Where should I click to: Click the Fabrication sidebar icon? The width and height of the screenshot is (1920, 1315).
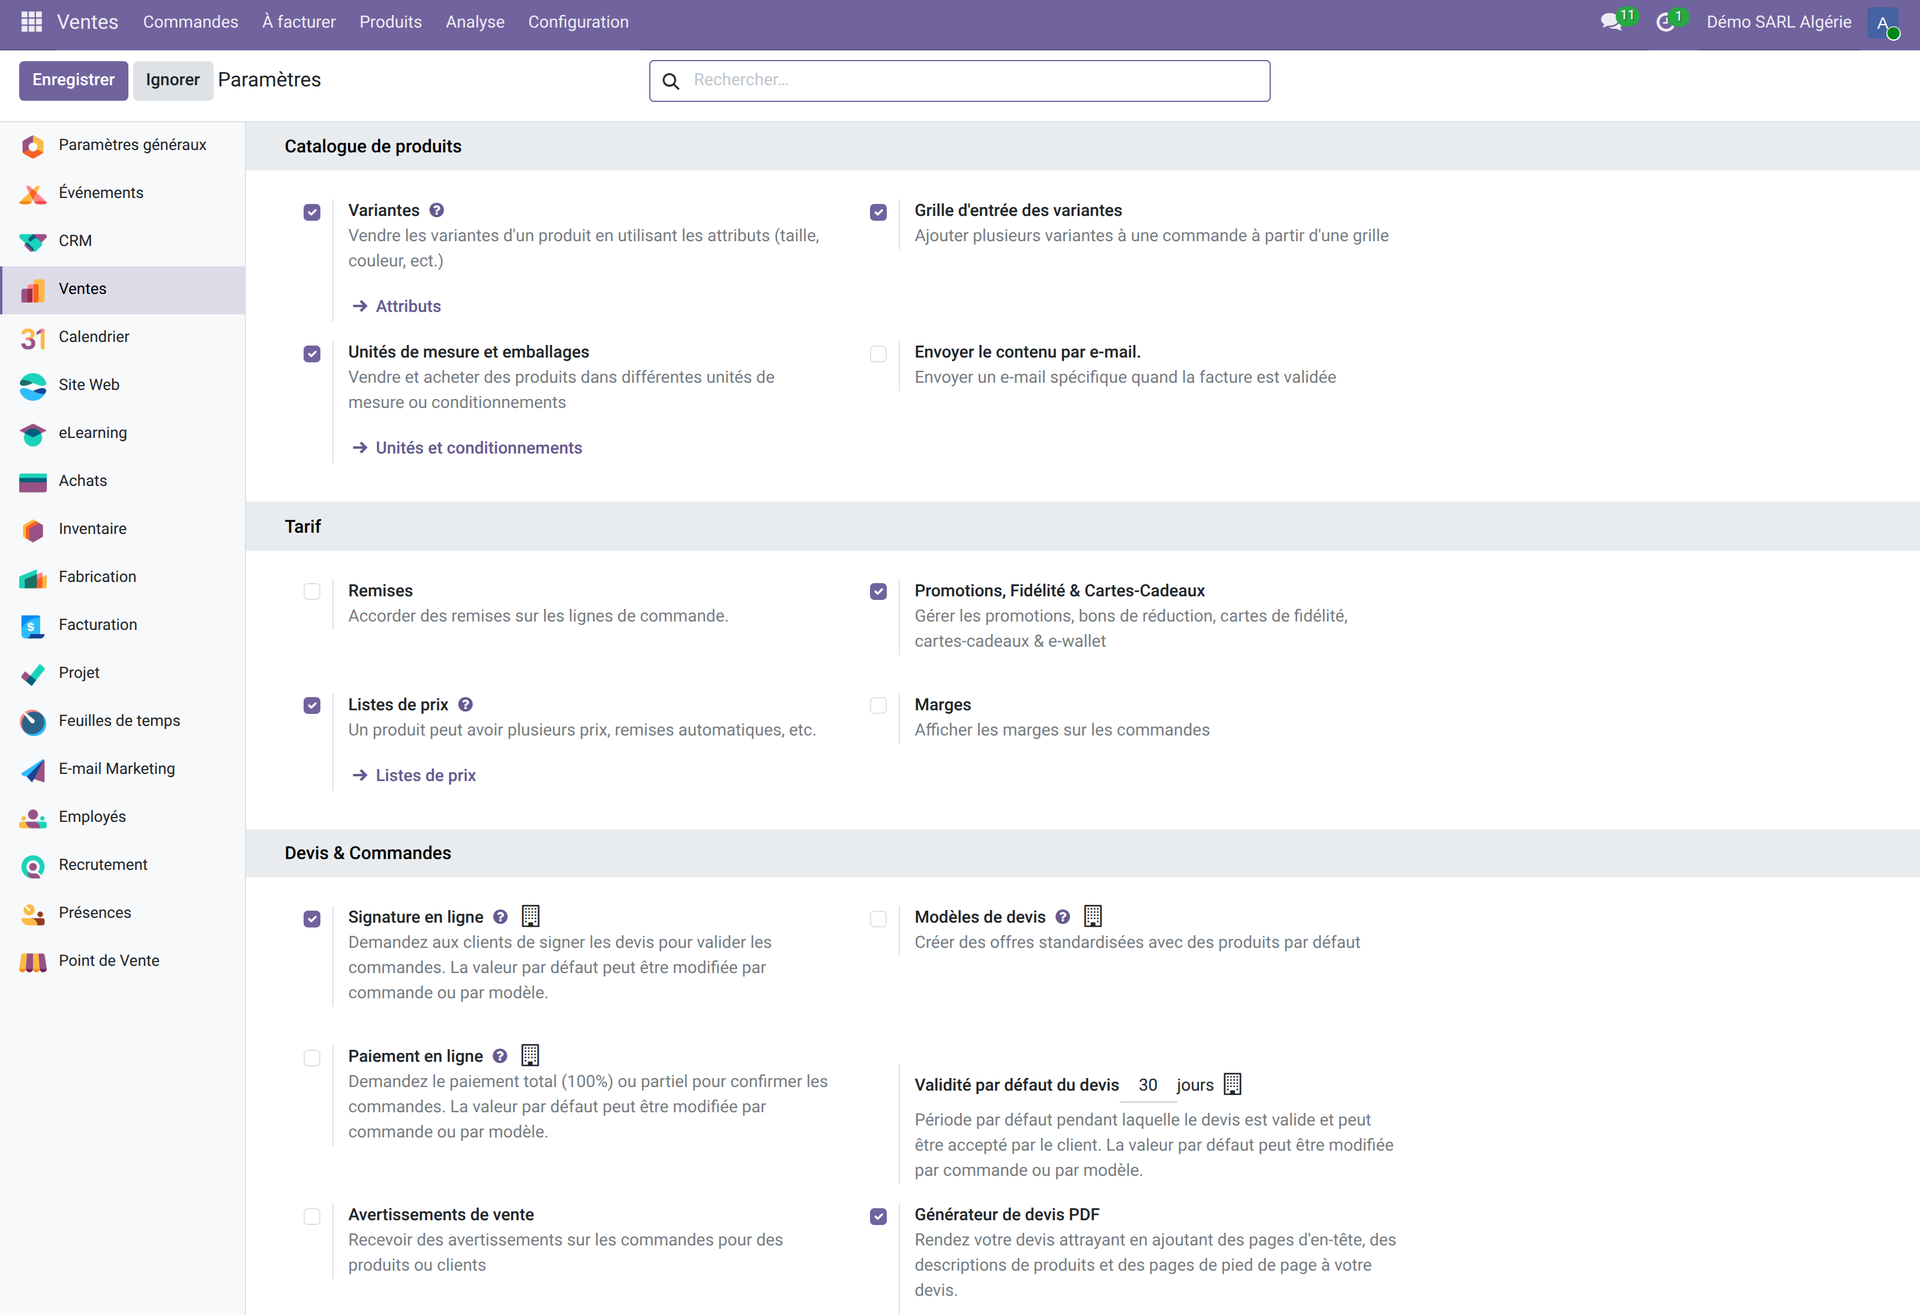[33, 578]
